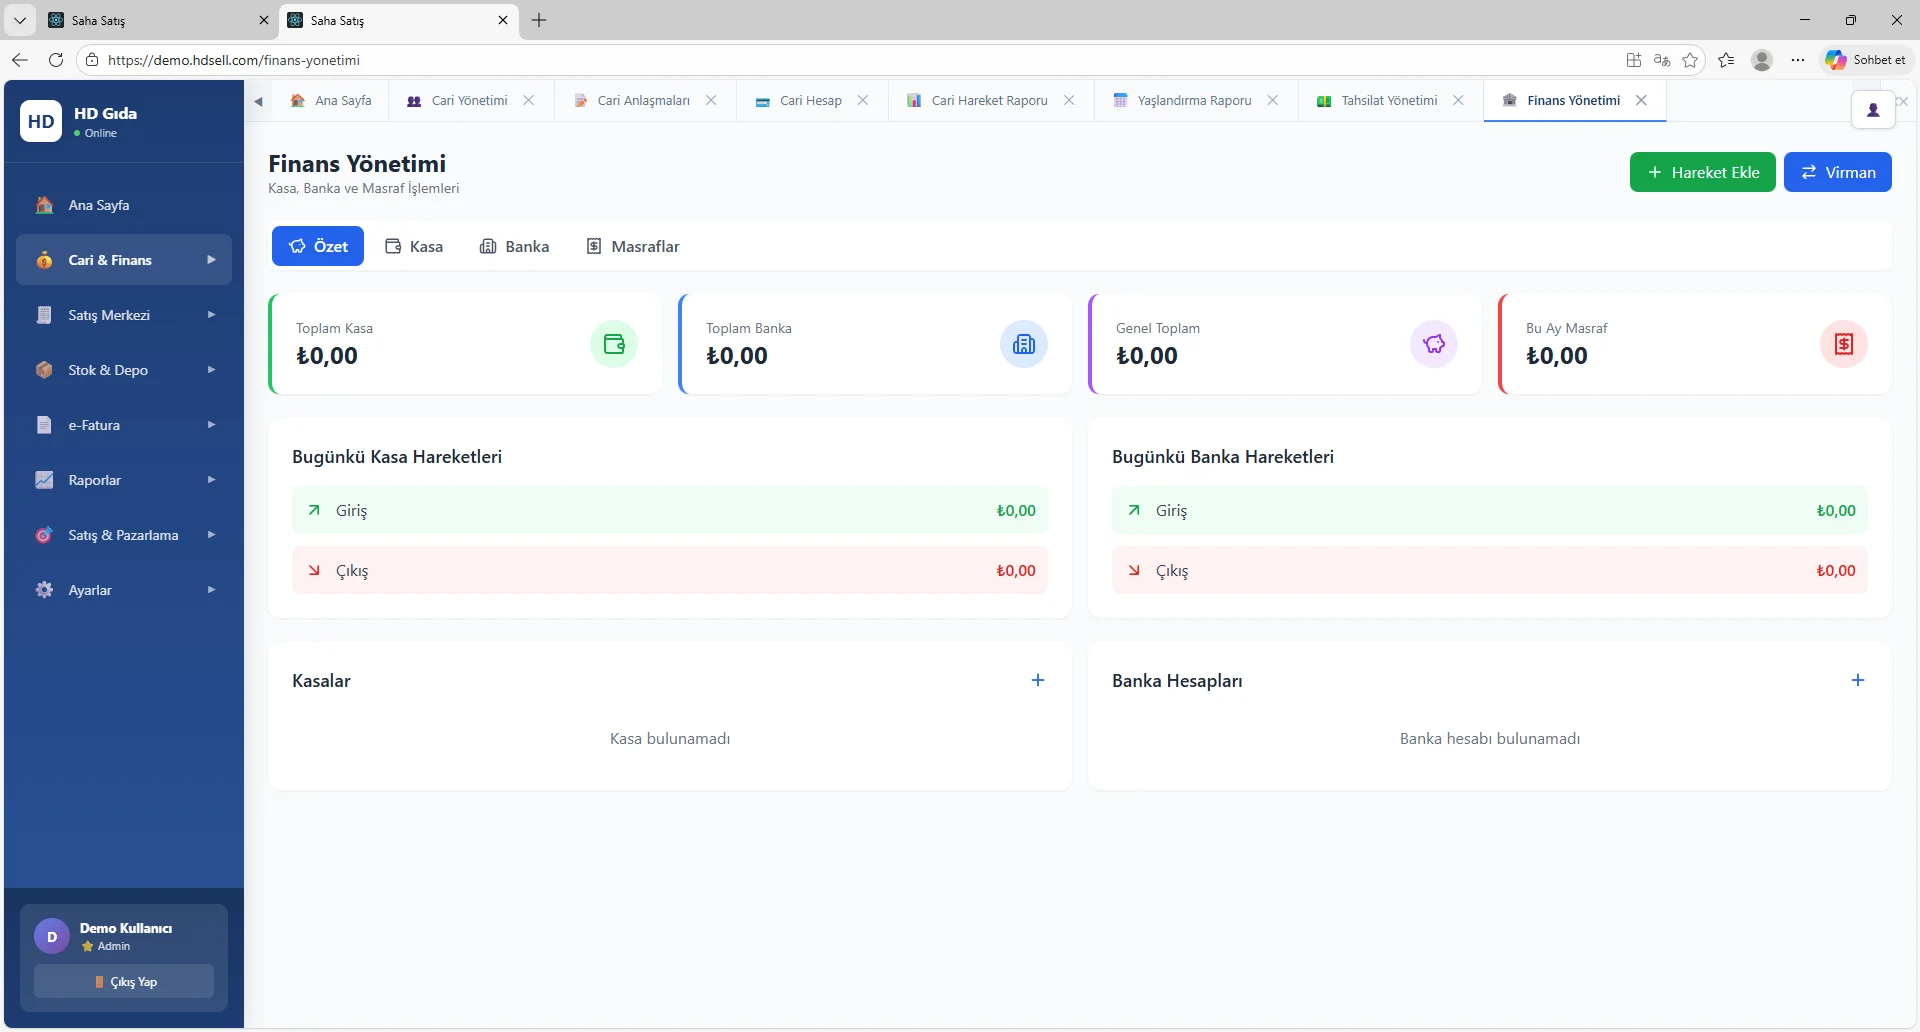Open the Masraflar tab

click(x=633, y=246)
